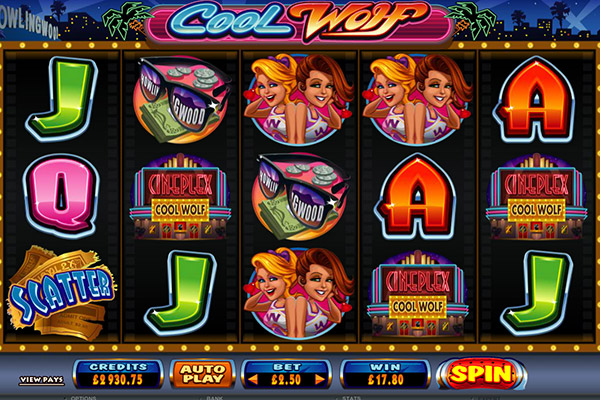This screenshot has height=400, width=600.
Task: Open the Options menu
Action: (83, 398)
